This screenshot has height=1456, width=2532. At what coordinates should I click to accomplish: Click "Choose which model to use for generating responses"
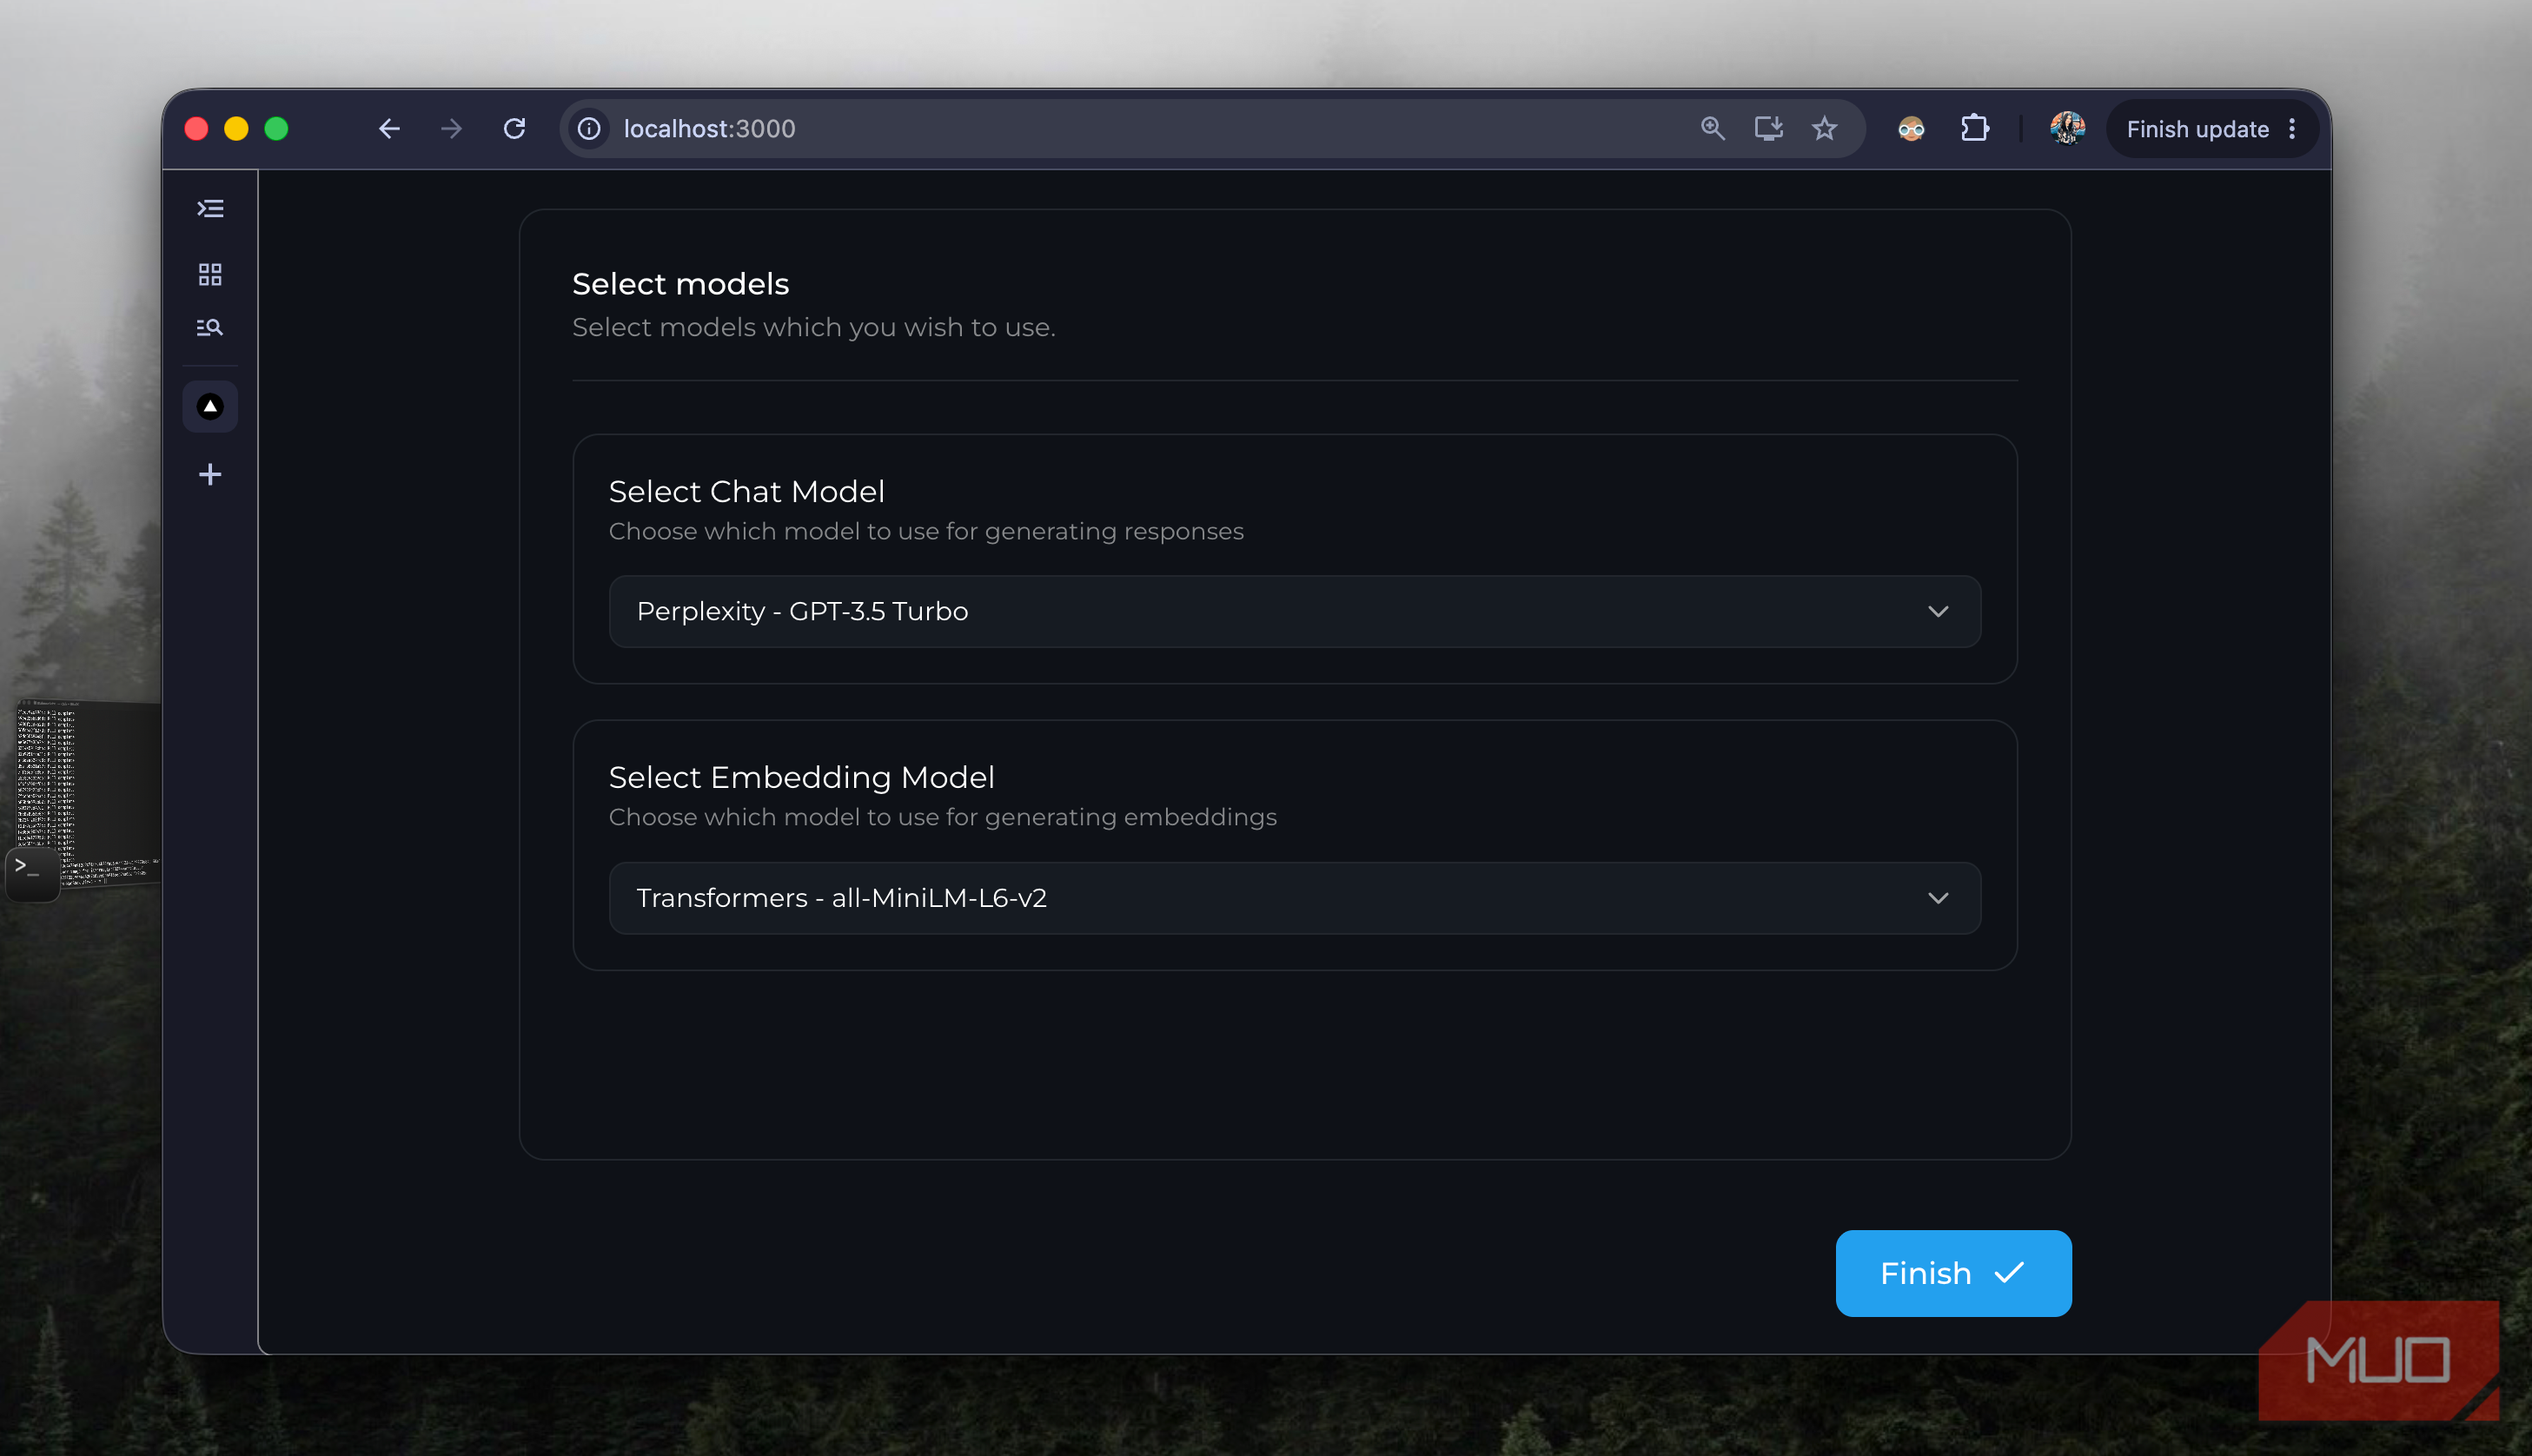click(926, 531)
